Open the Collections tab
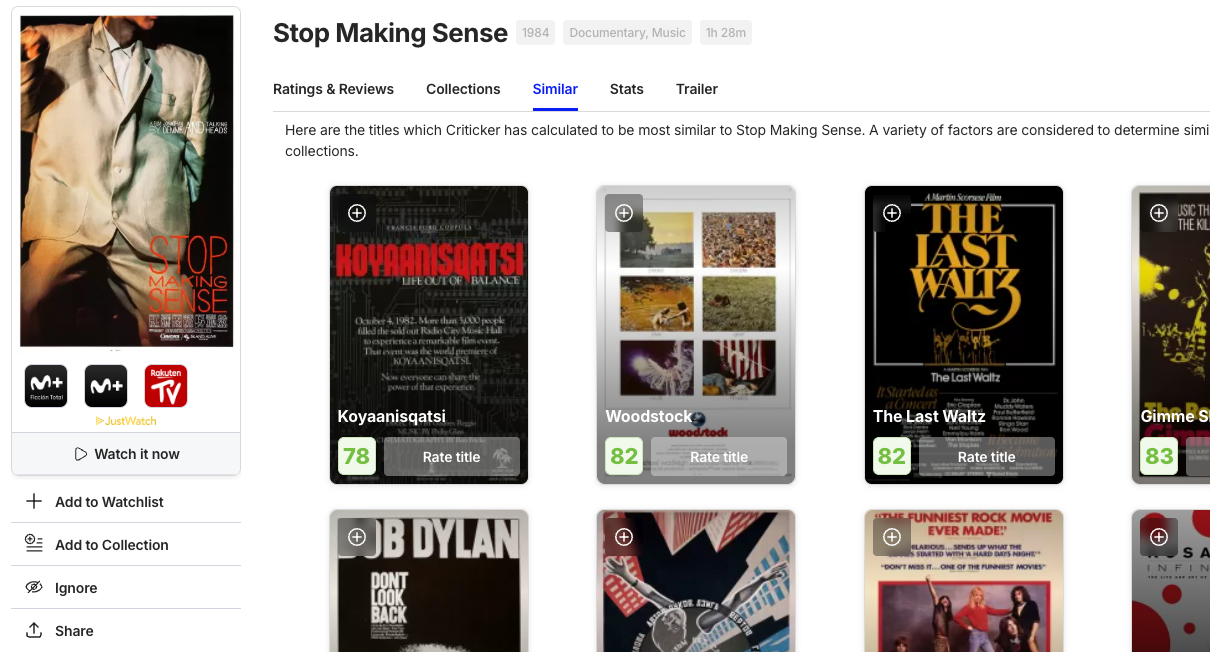The height and width of the screenshot is (652, 1210). [463, 89]
